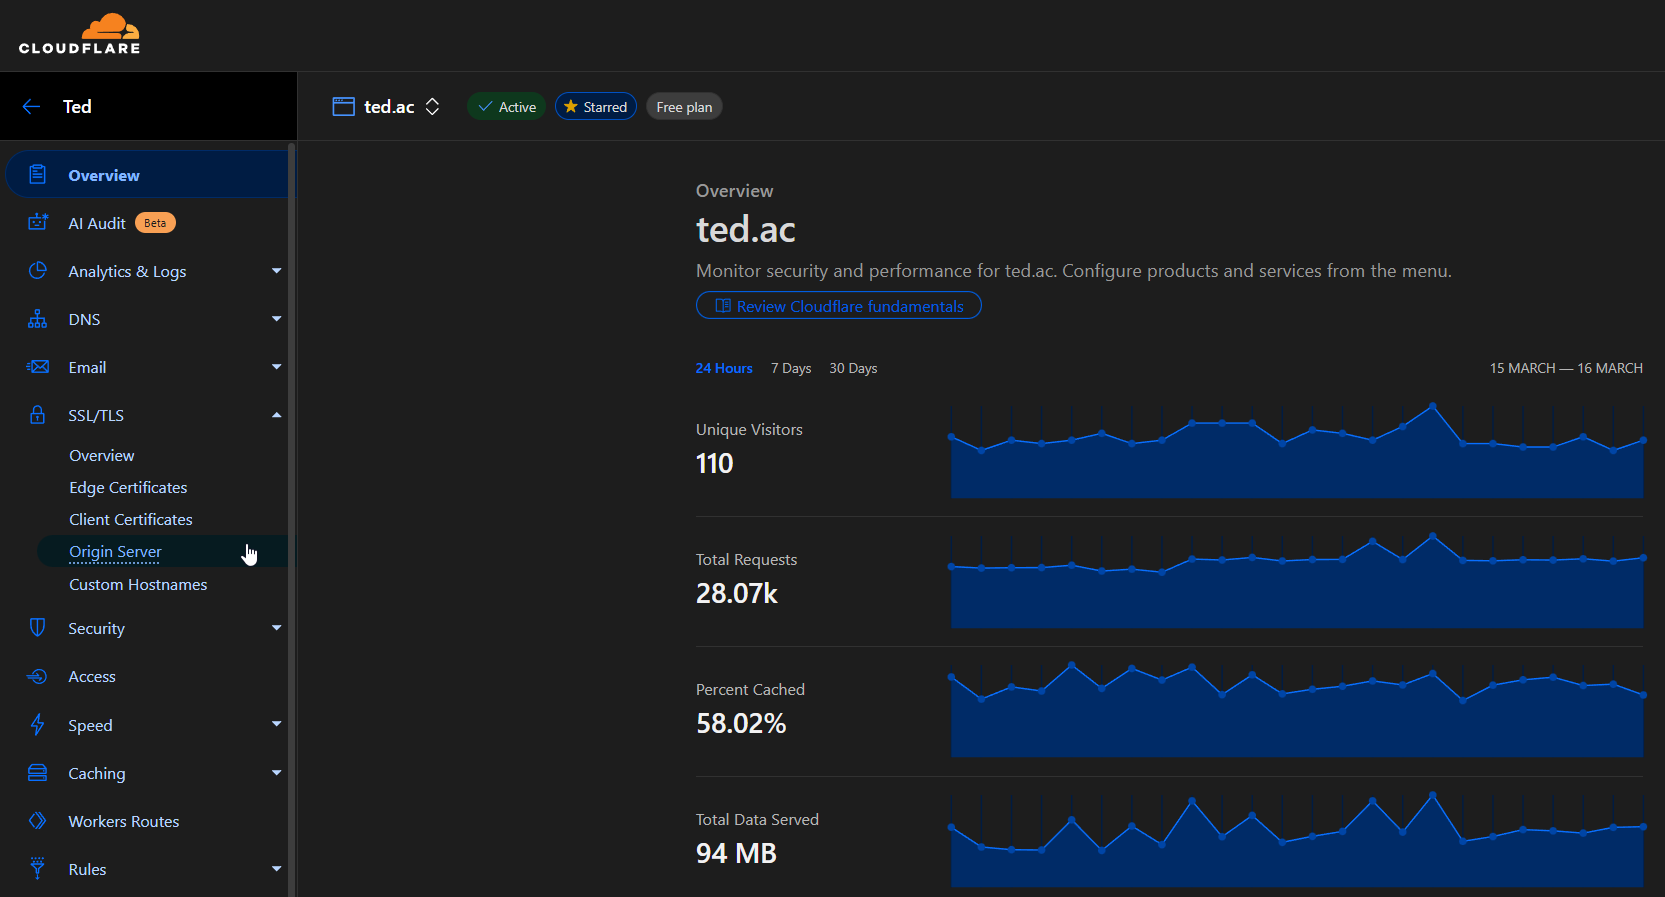Click the star icon in Starred badge
1665x897 pixels.
(x=571, y=106)
